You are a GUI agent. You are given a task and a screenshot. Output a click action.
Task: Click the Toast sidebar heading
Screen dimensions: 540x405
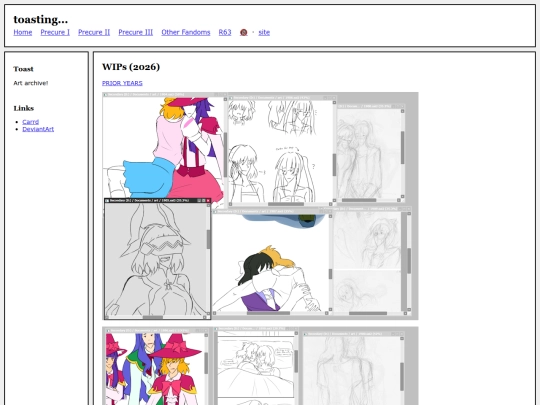point(23,69)
